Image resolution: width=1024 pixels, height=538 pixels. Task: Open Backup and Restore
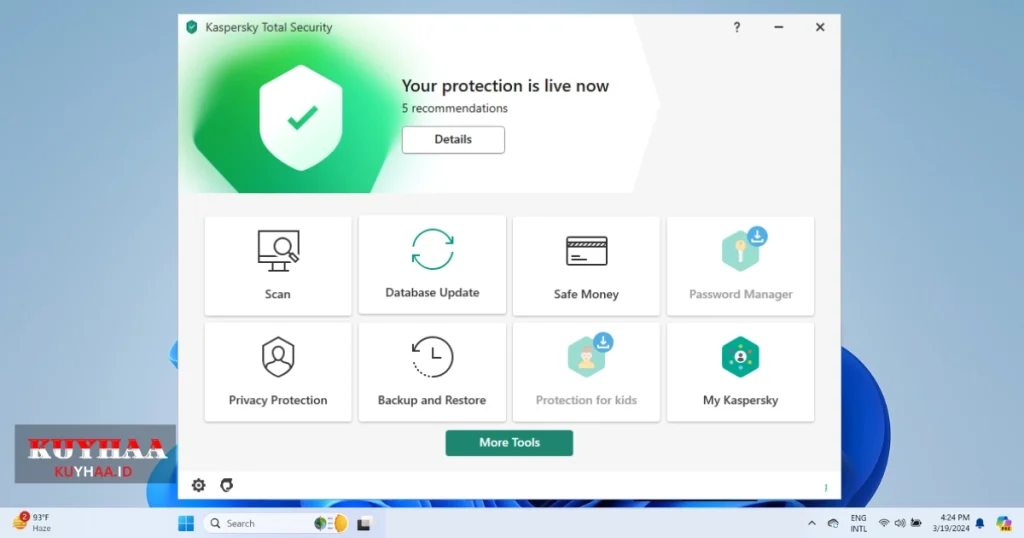[432, 372]
